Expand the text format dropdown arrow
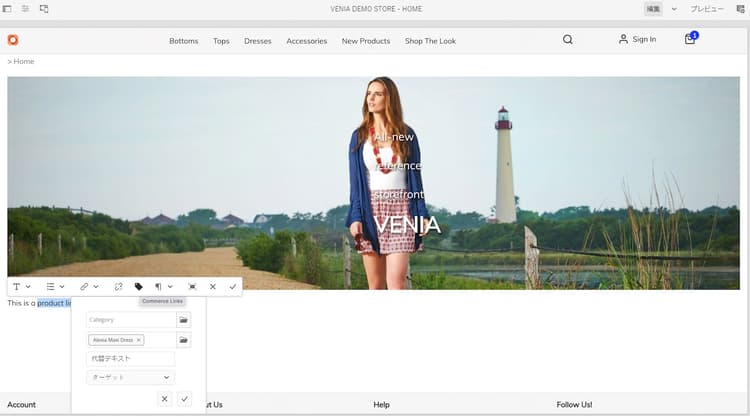The image size is (750, 416). tap(28, 286)
